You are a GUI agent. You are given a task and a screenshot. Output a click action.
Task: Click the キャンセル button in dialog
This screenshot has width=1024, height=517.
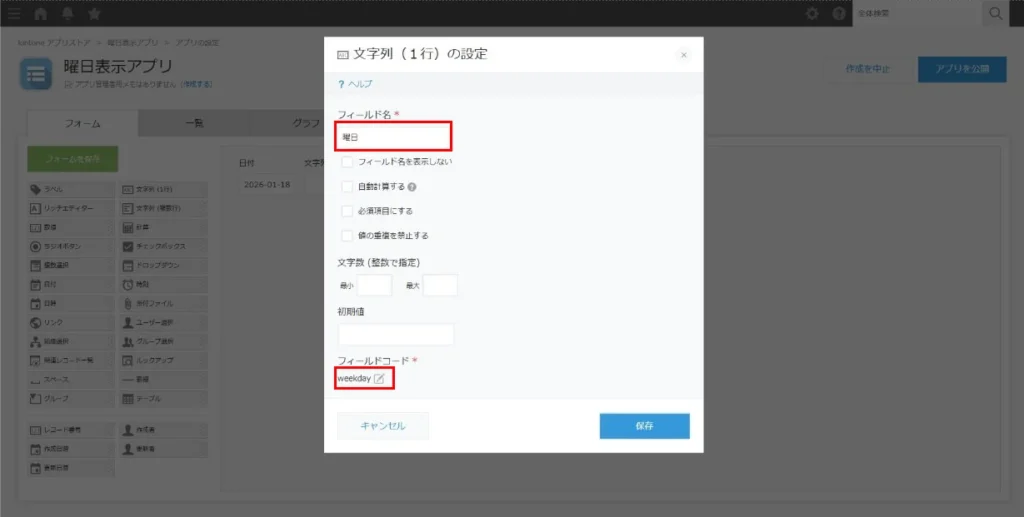383,426
